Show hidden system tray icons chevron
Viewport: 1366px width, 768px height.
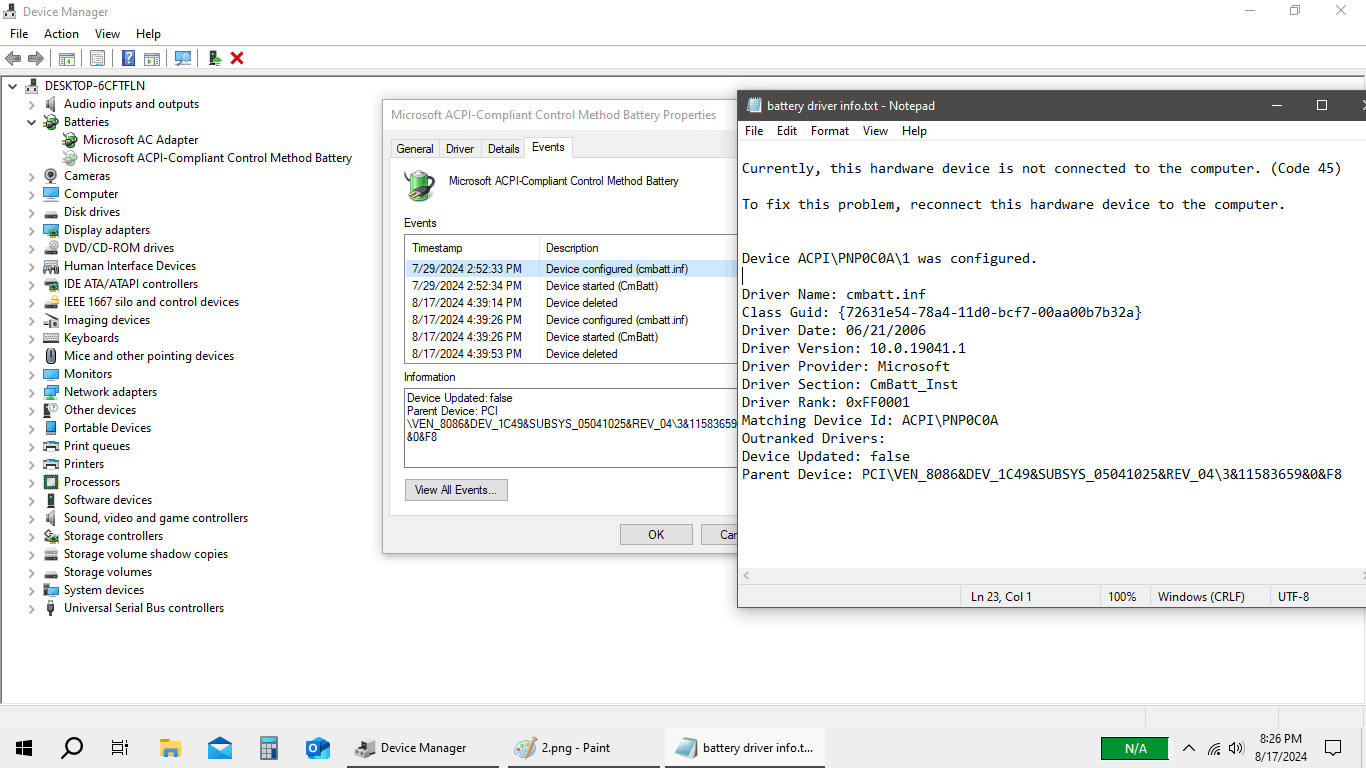click(x=1189, y=748)
